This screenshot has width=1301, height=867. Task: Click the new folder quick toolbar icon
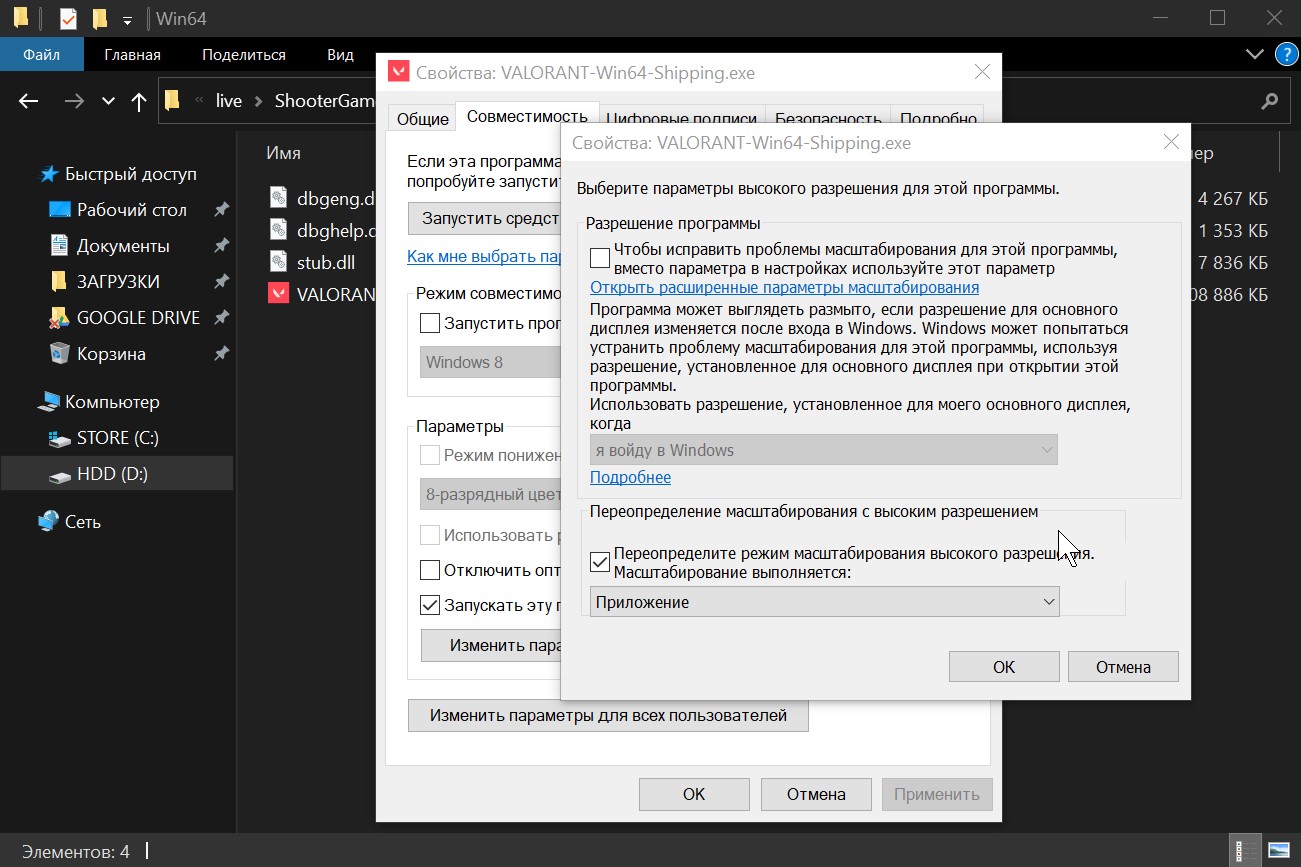[x=99, y=18]
